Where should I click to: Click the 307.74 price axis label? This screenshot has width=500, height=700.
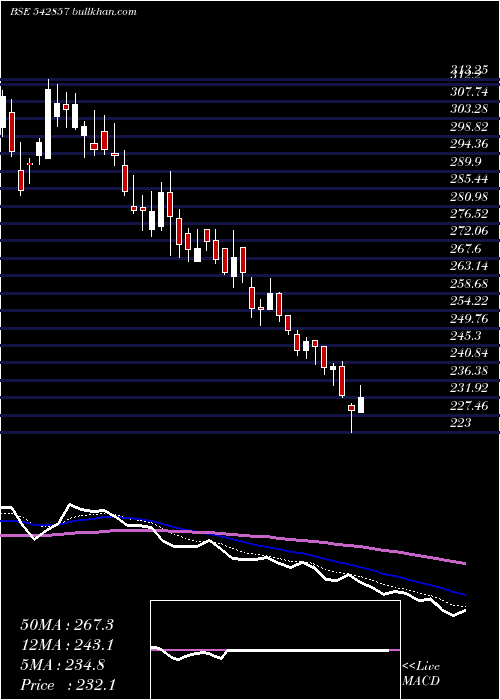click(x=469, y=92)
